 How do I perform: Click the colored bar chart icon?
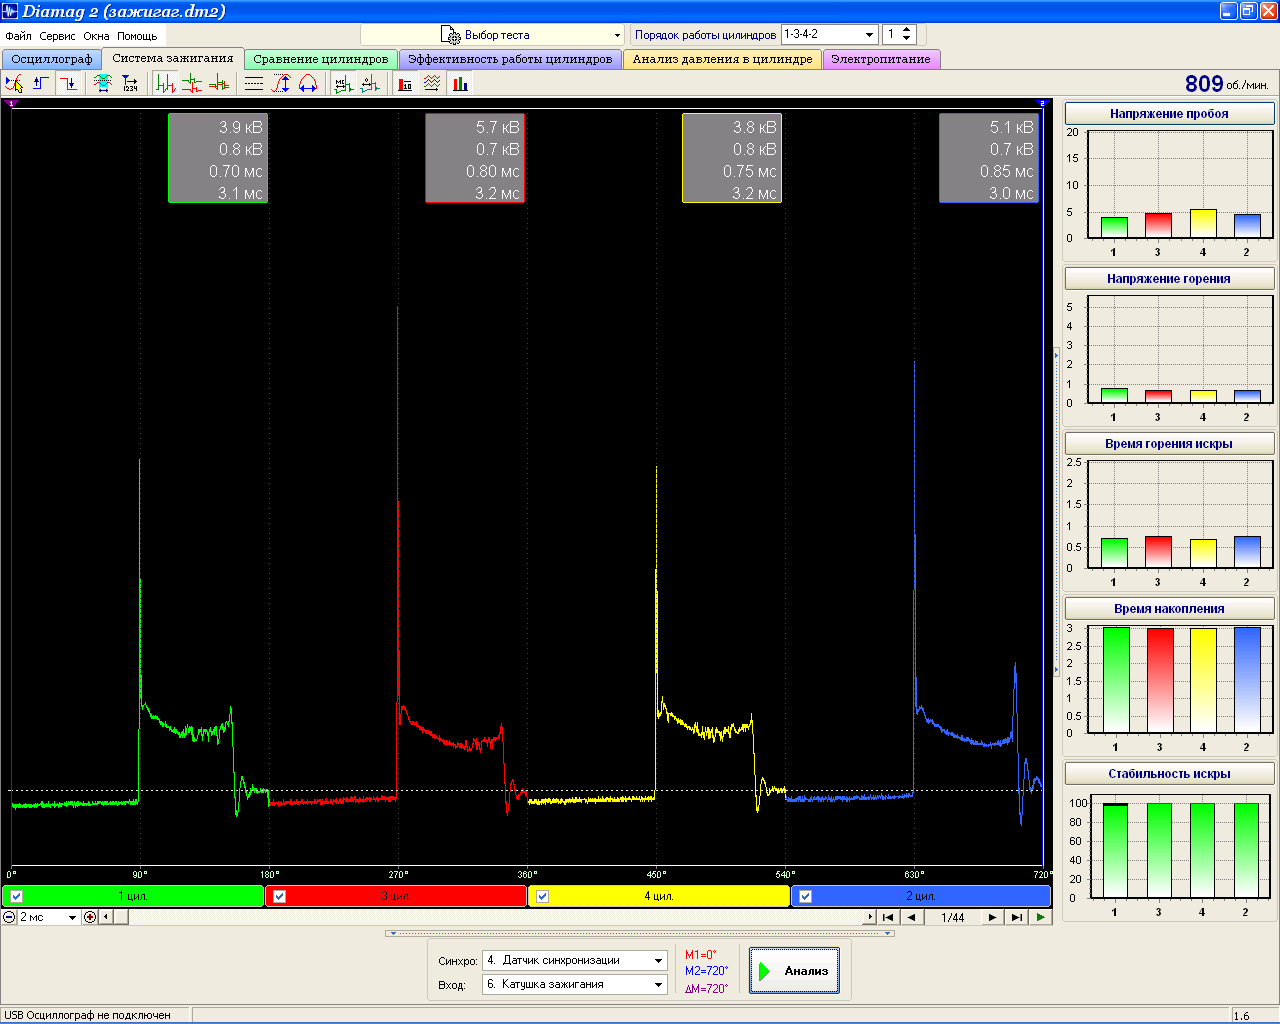point(460,84)
